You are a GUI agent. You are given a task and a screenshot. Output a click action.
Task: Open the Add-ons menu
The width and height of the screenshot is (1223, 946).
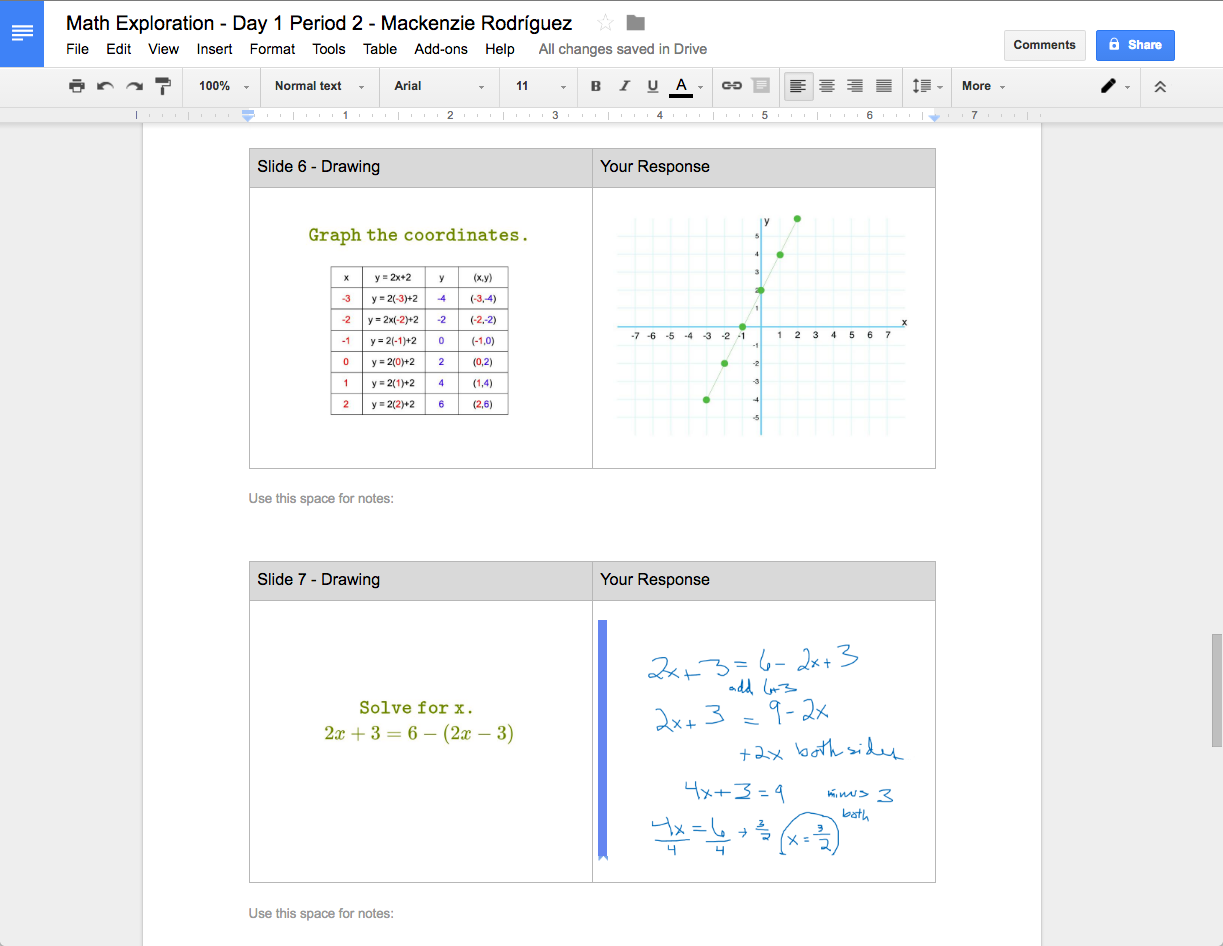click(441, 49)
